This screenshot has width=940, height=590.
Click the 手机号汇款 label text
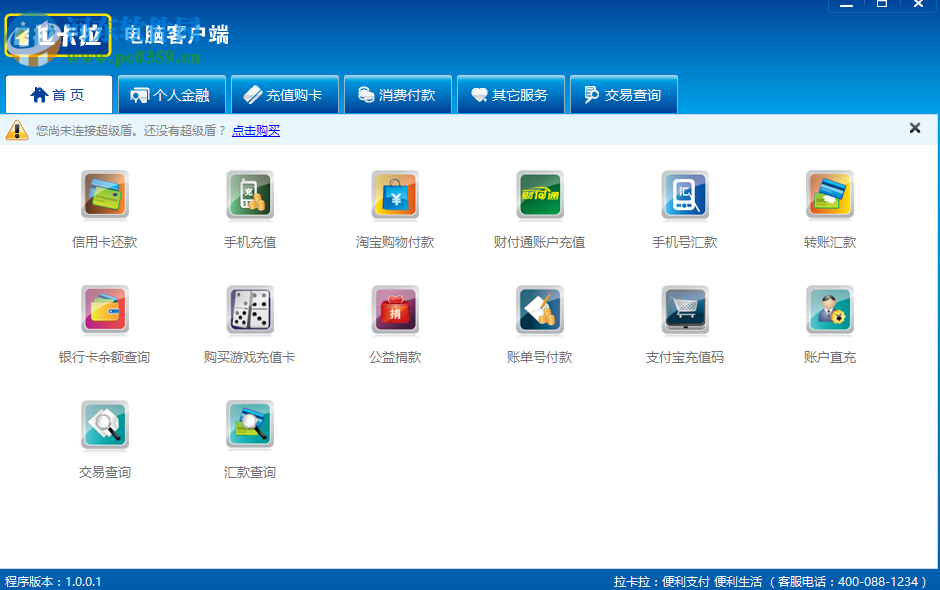685,242
